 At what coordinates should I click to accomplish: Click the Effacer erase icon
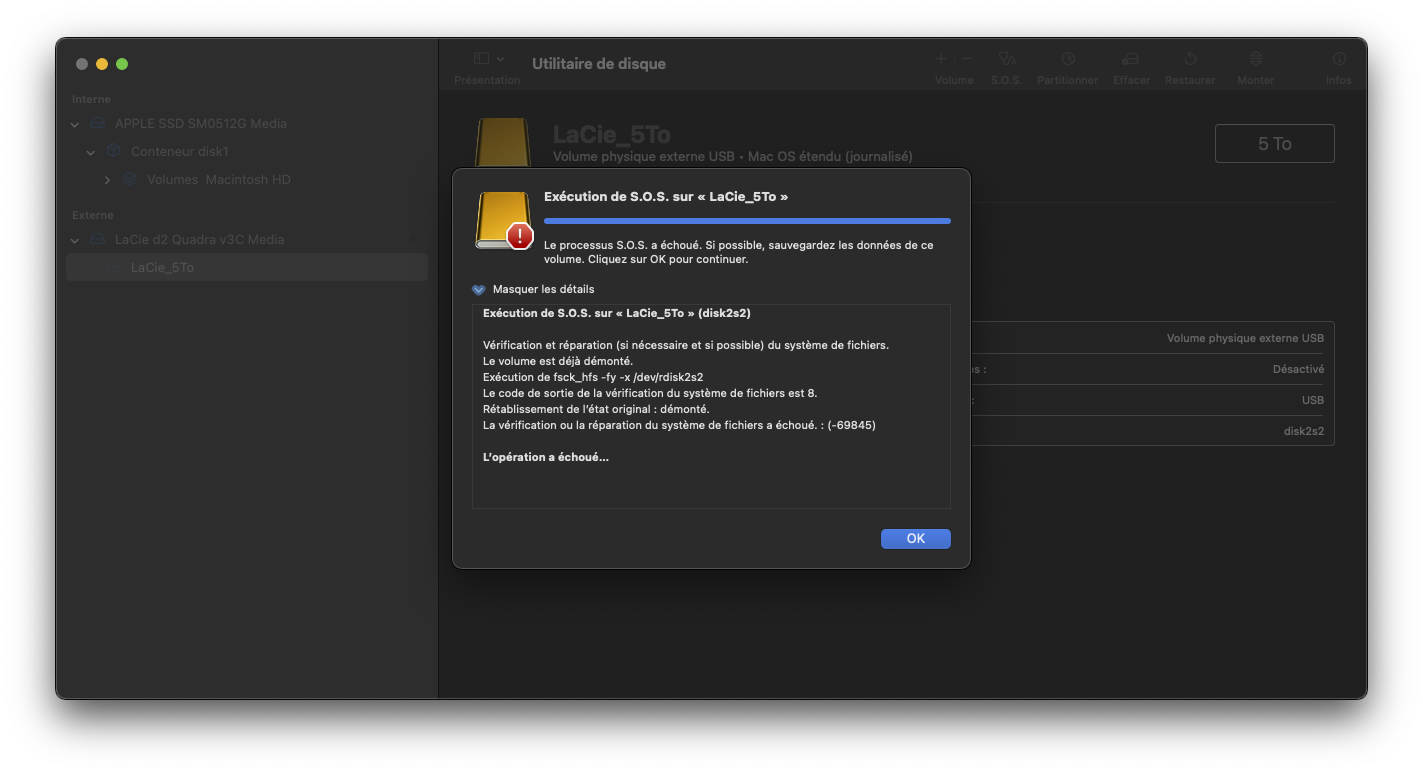[x=1131, y=60]
